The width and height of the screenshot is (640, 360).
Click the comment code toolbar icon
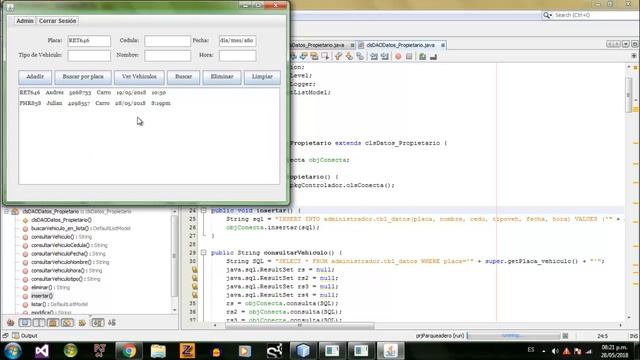pyautogui.click(x=422, y=57)
